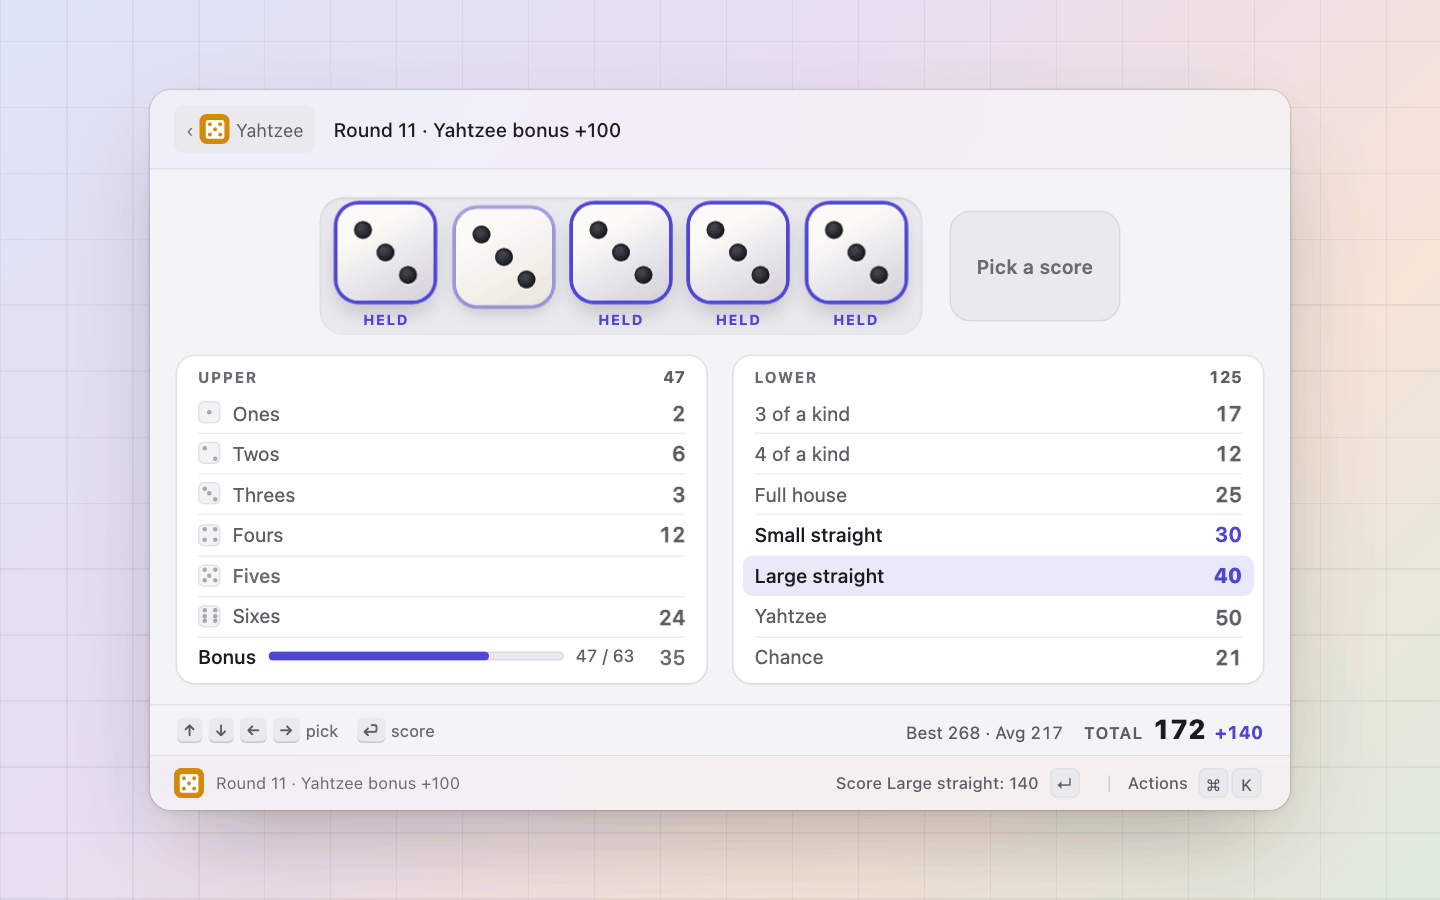The image size is (1440, 900).
Task: Click the return key icon beside score
Action: click(x=371, y=731)
